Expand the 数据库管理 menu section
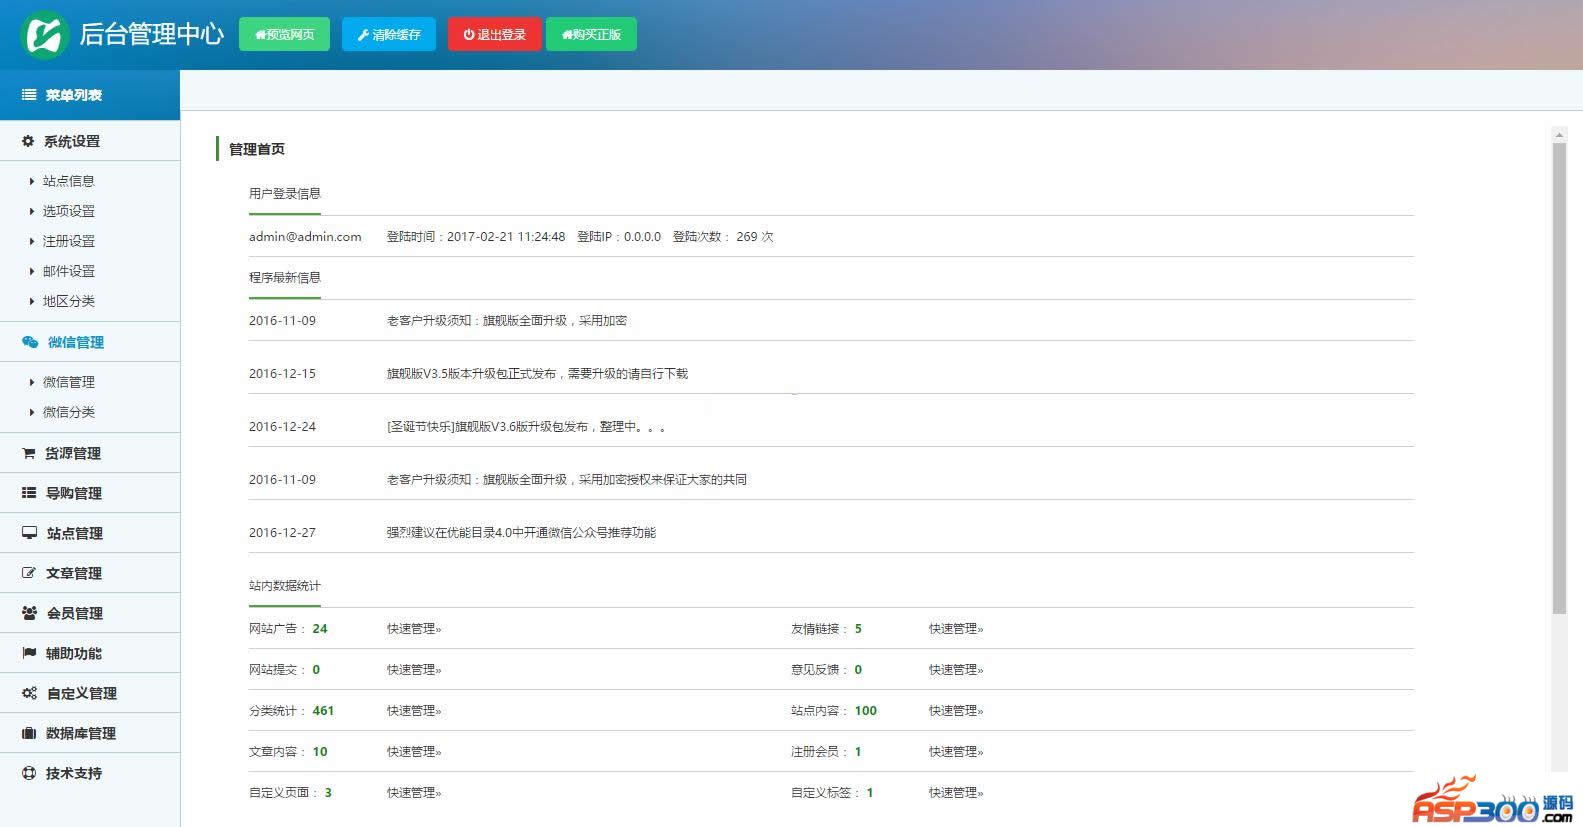Viewport: 1583px width, 827px height. (x=90, y=733)
